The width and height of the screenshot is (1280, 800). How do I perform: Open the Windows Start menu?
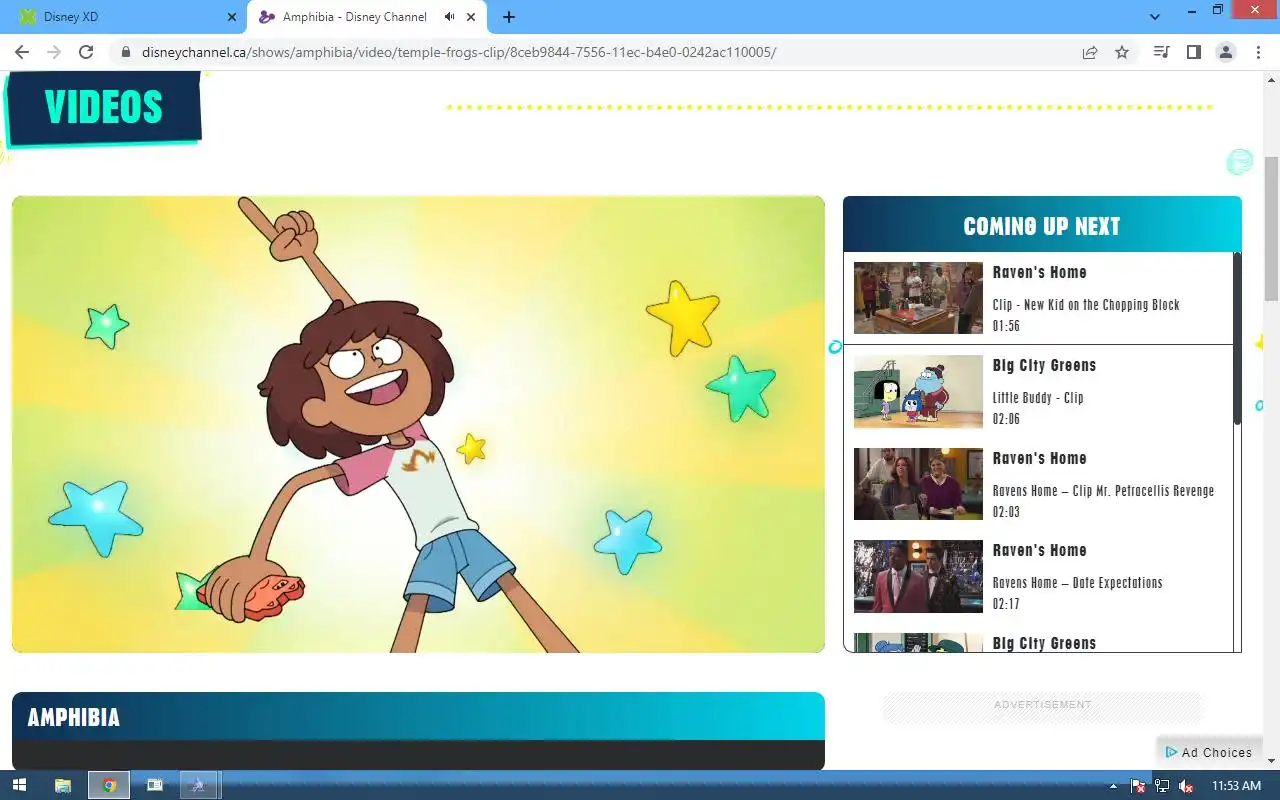click(19, 785)
